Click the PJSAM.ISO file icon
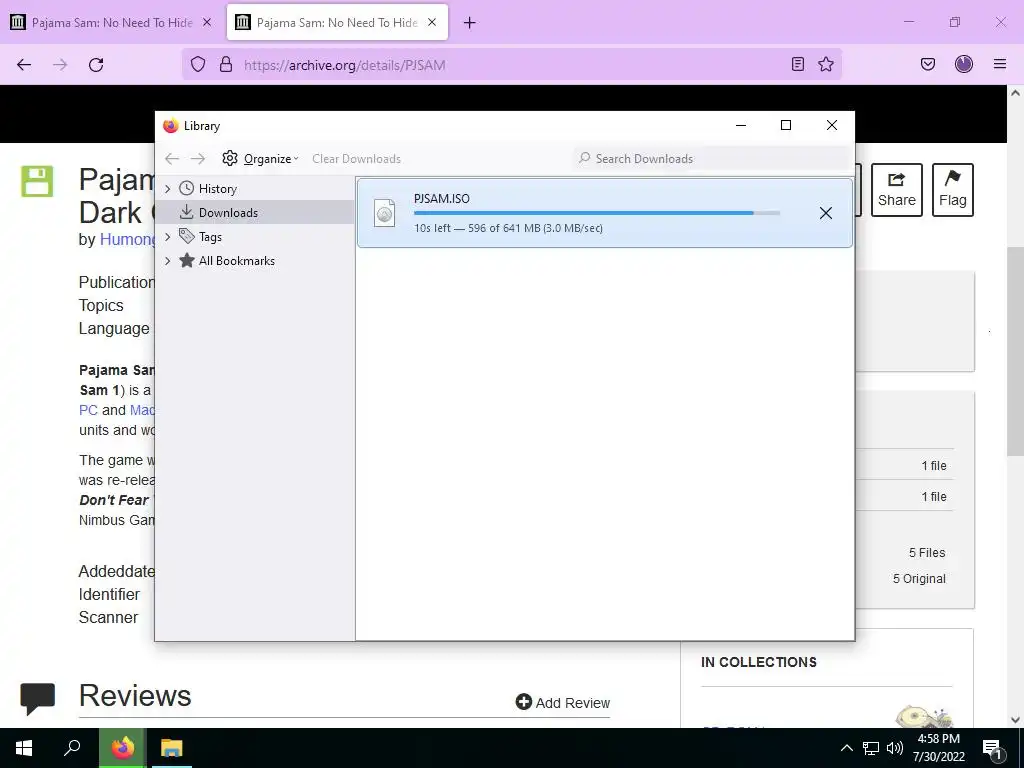Screen dimensions: 1024x768 click(385, 213)
